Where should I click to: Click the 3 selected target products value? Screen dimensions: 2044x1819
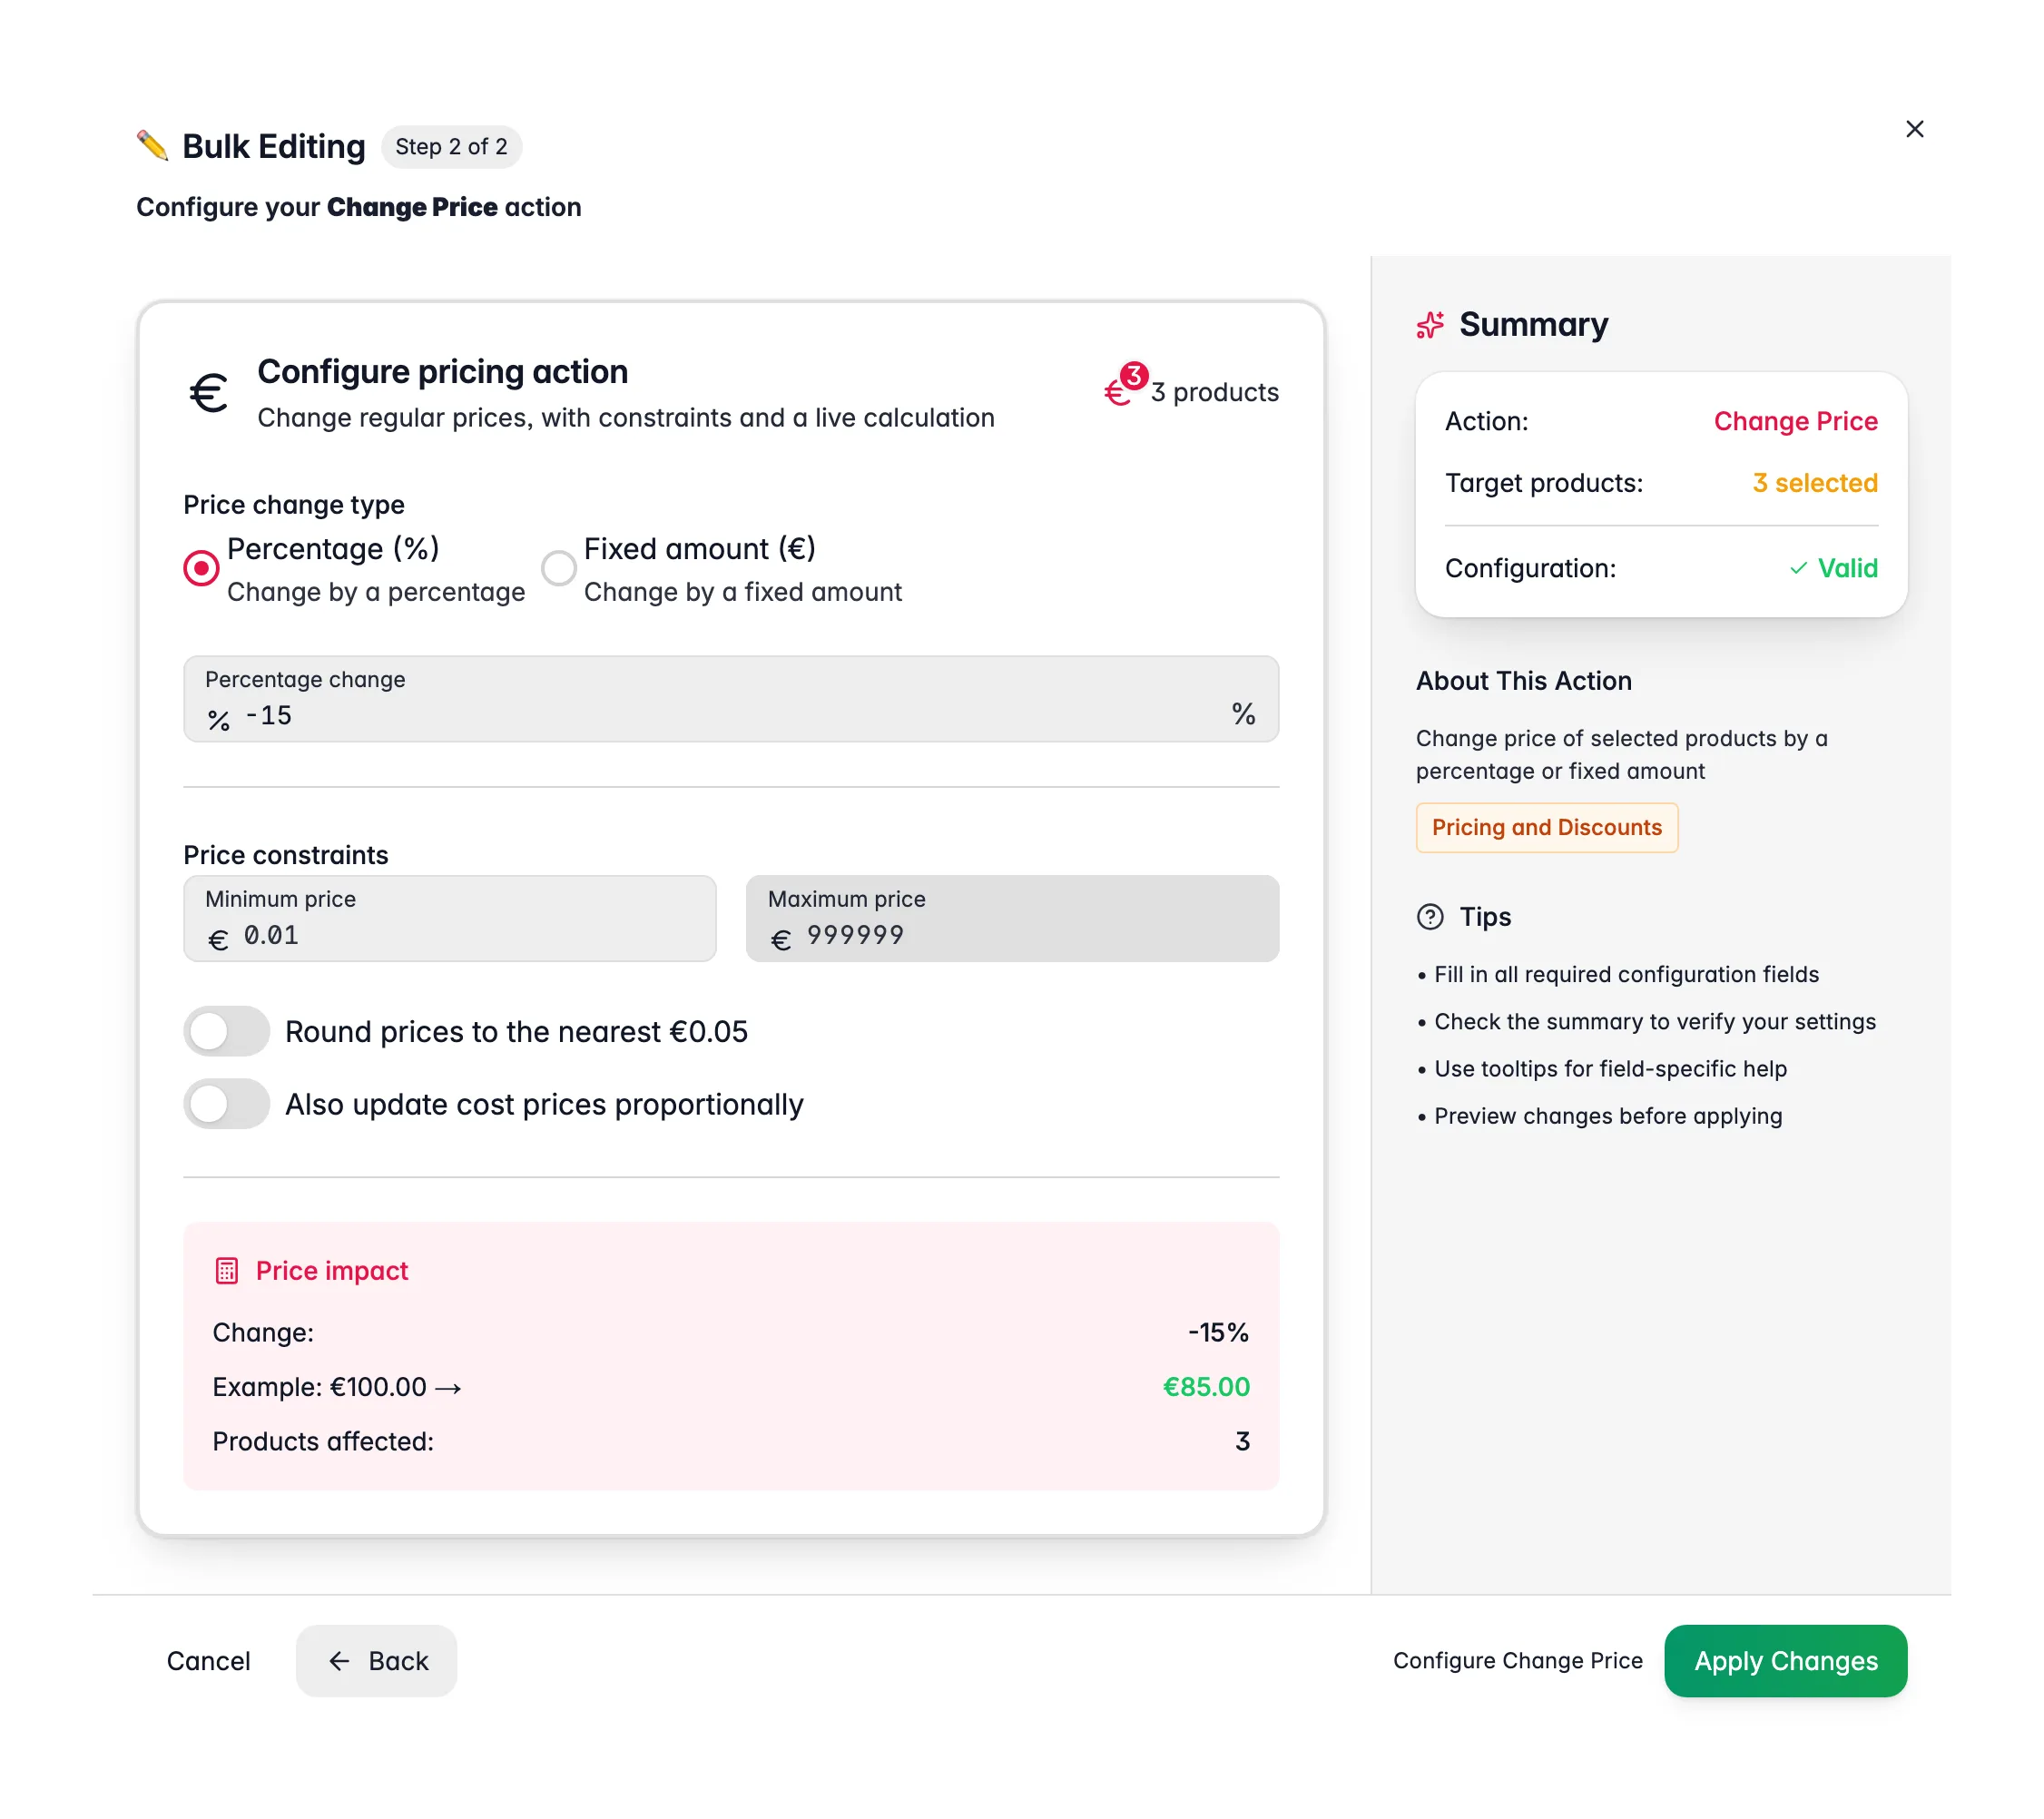tap(1814, 483)
